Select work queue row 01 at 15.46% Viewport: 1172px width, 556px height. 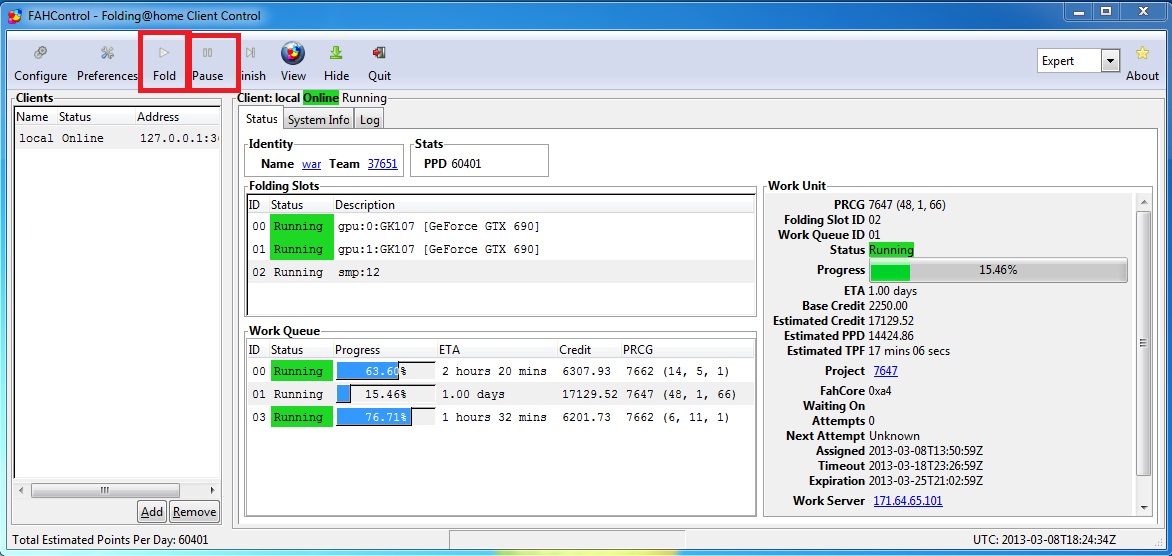click(x=501, y=394)
